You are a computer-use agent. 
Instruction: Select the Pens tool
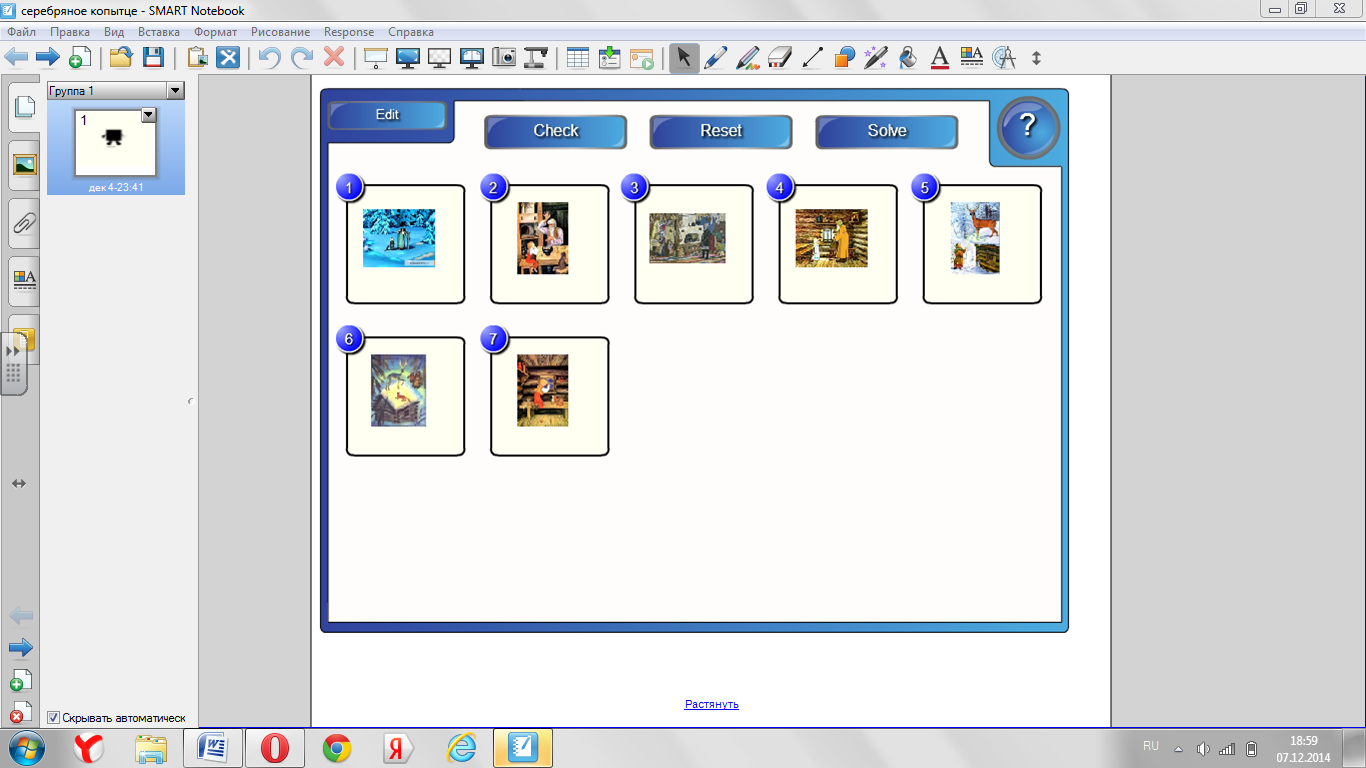tap(715, 57)
